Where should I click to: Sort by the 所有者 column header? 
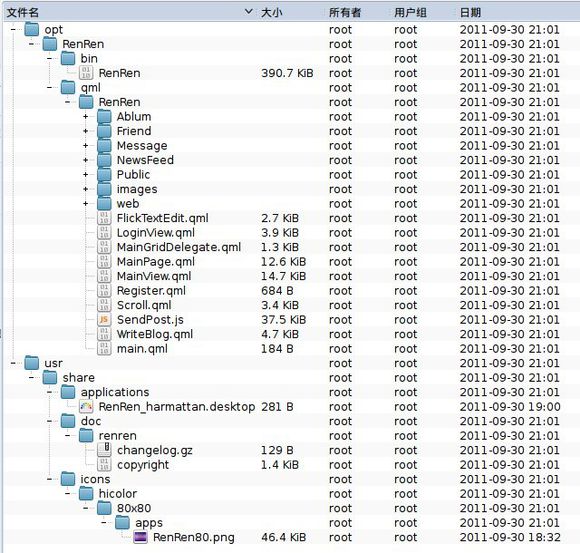[357, 13]
